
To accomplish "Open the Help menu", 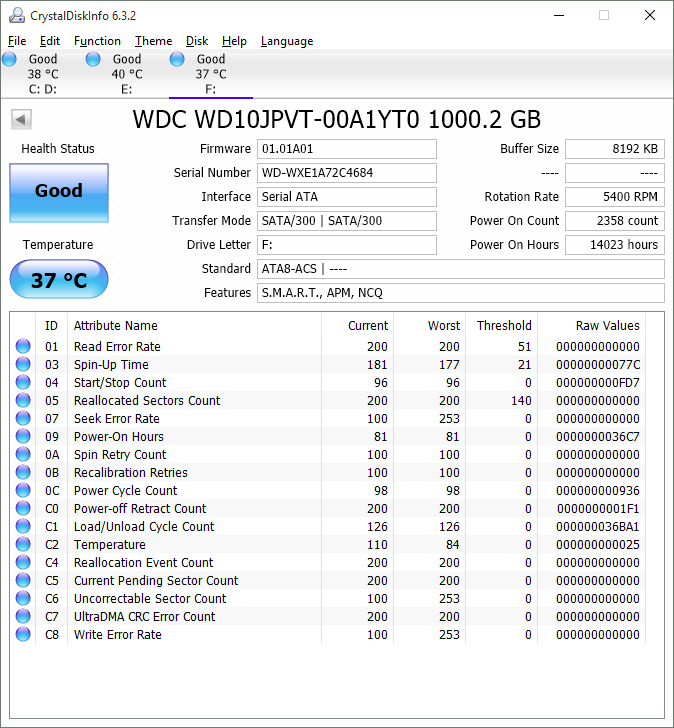I will coord(234,41).
